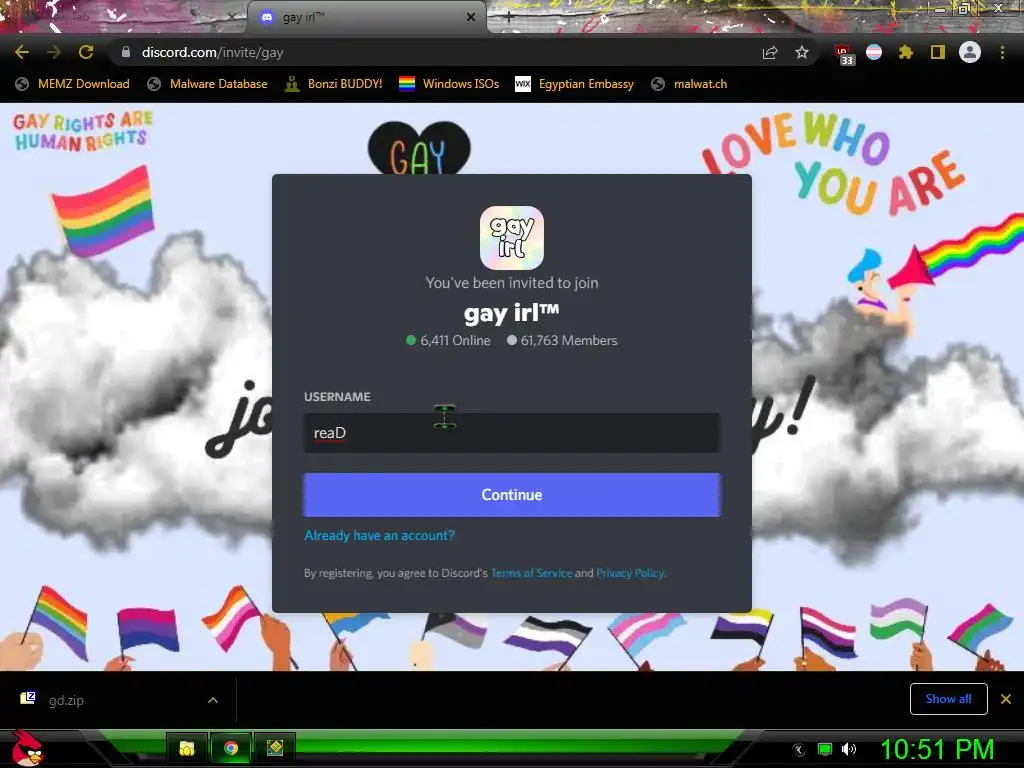
Task: Open the Windows ISOs bookmark
Action: click(449, 84)
